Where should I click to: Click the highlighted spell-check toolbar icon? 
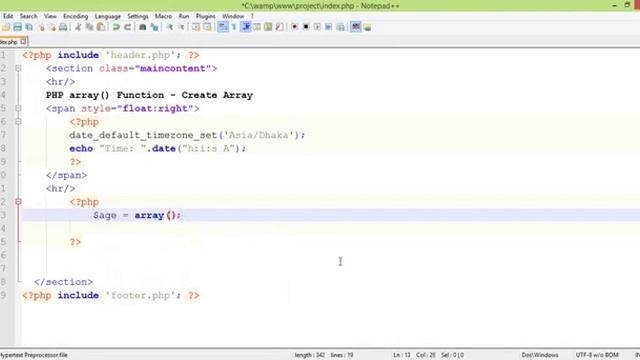click(356, 27)
